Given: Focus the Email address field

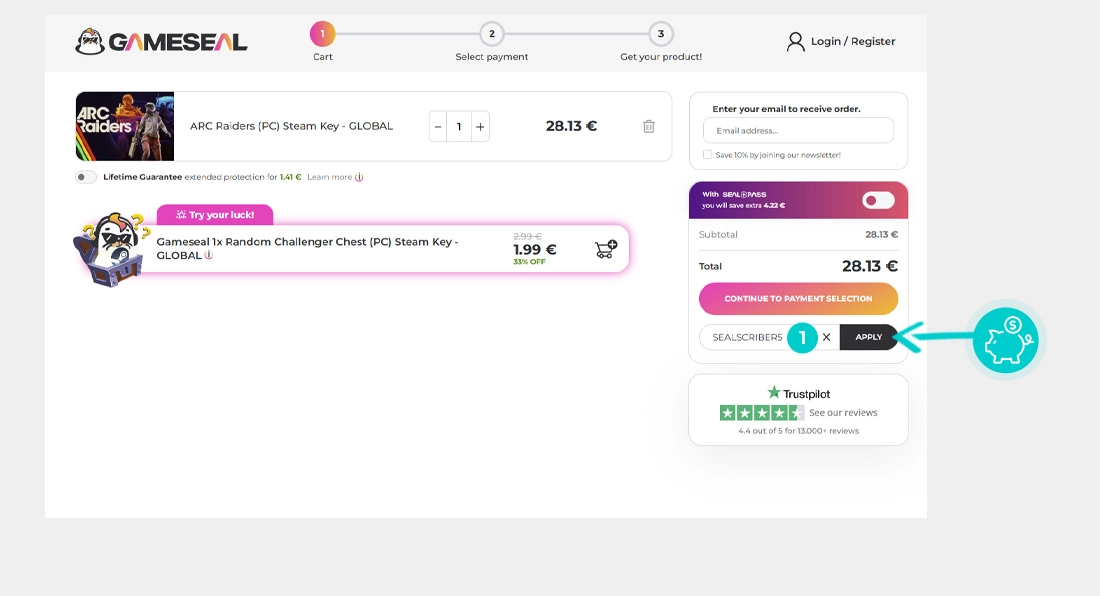Looking at the screenshot, I should (798, 130).
